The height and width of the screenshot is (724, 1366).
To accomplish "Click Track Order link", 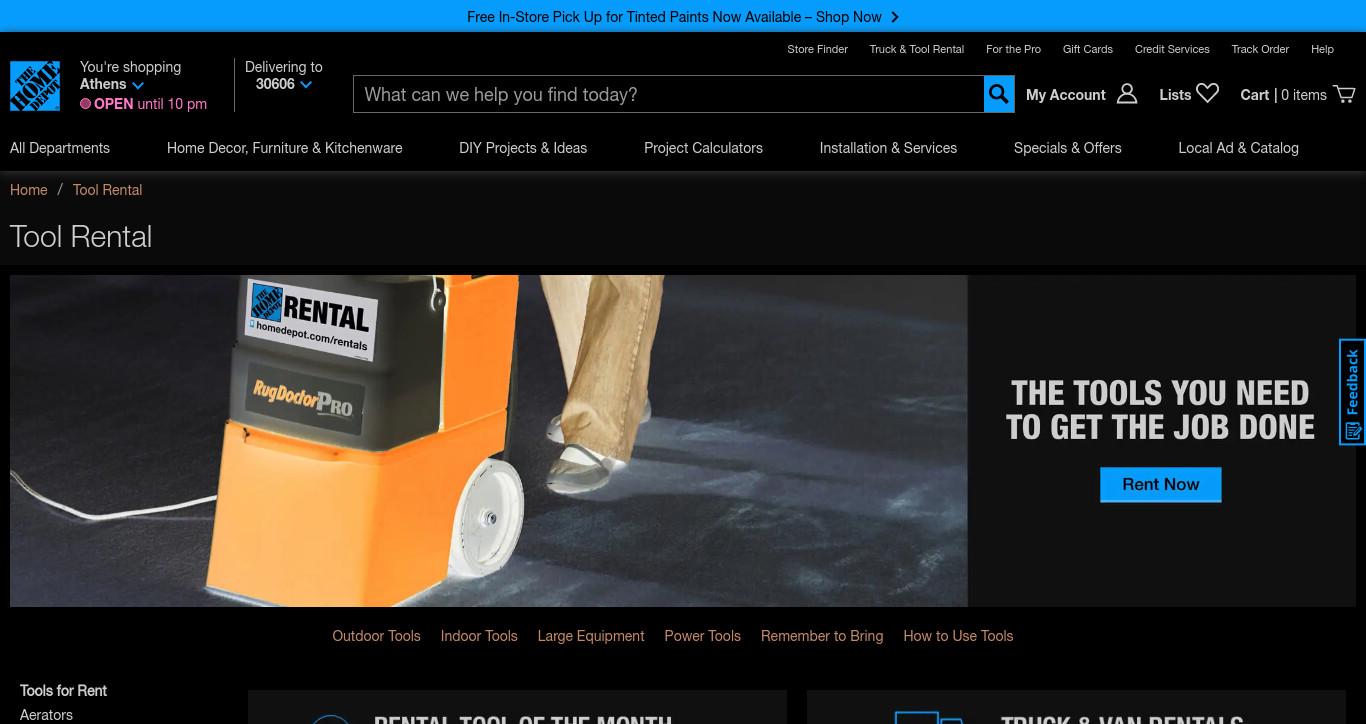I will 1260,49.
